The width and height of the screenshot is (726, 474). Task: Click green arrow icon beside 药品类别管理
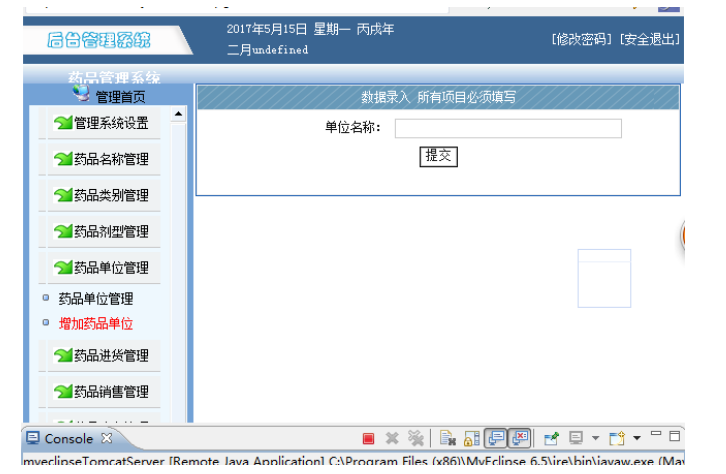click(x=63, y=195)
